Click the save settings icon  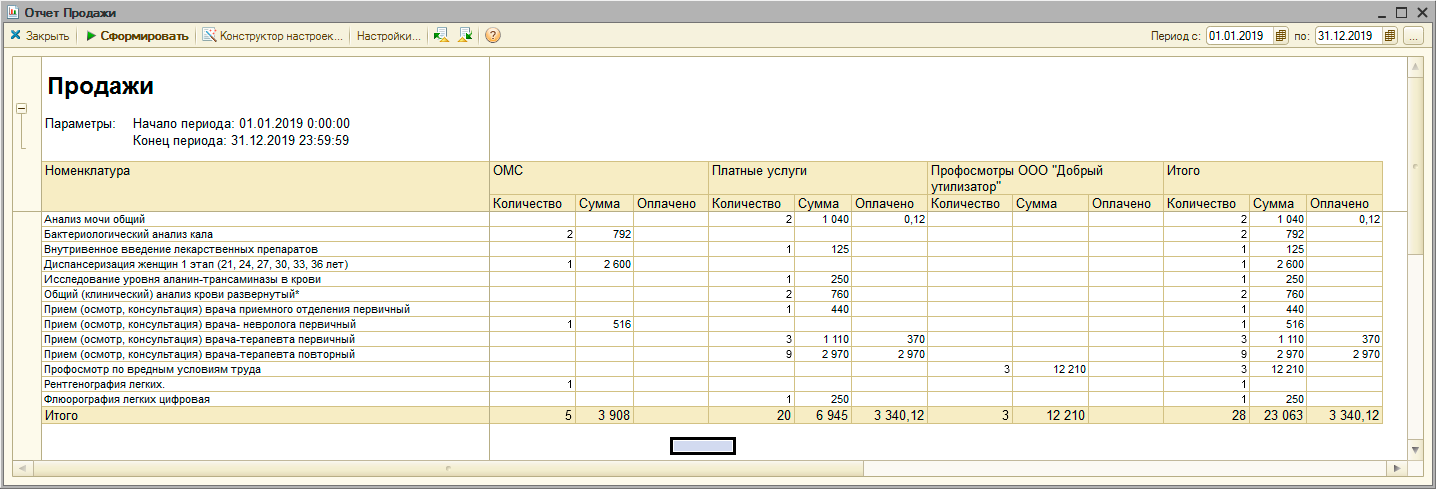tap(465, 36)
